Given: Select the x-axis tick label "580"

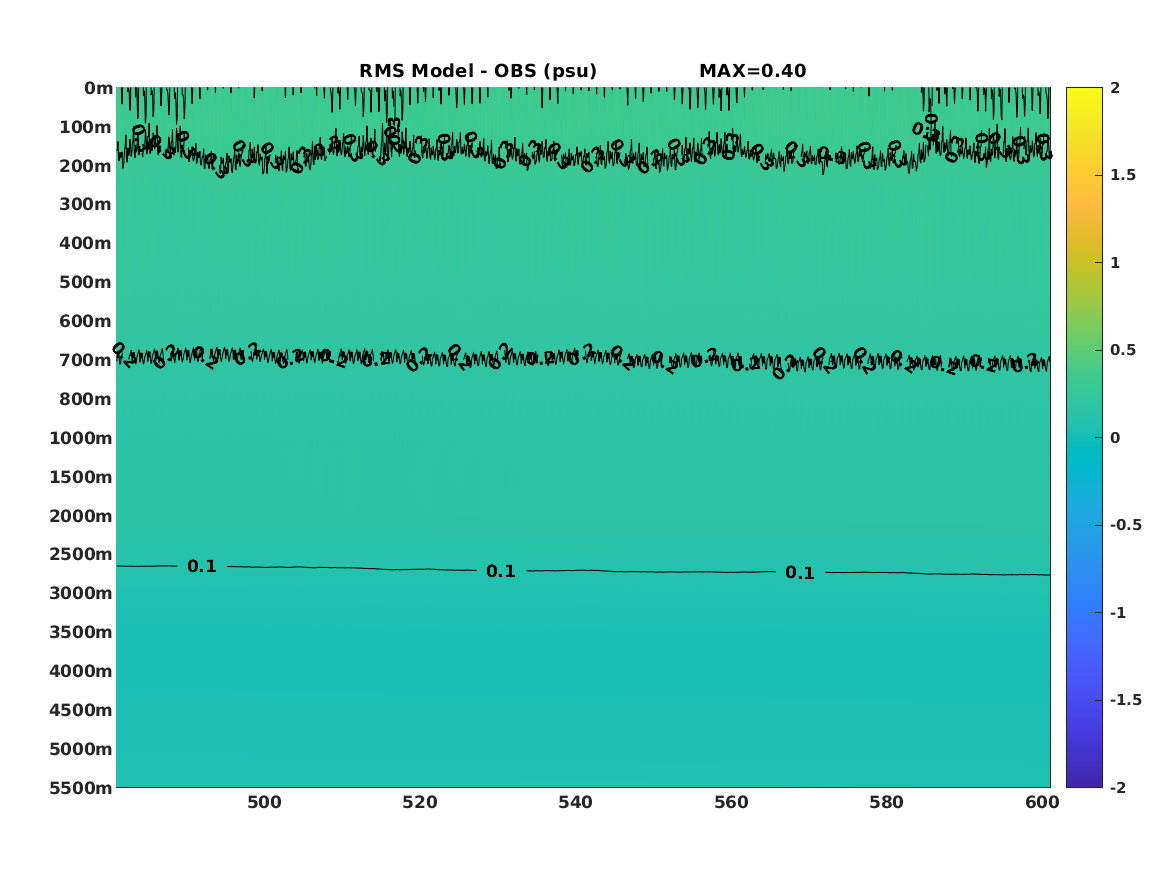Looking at the screenshot, I should pyautogui.click(x=886, y=802).
